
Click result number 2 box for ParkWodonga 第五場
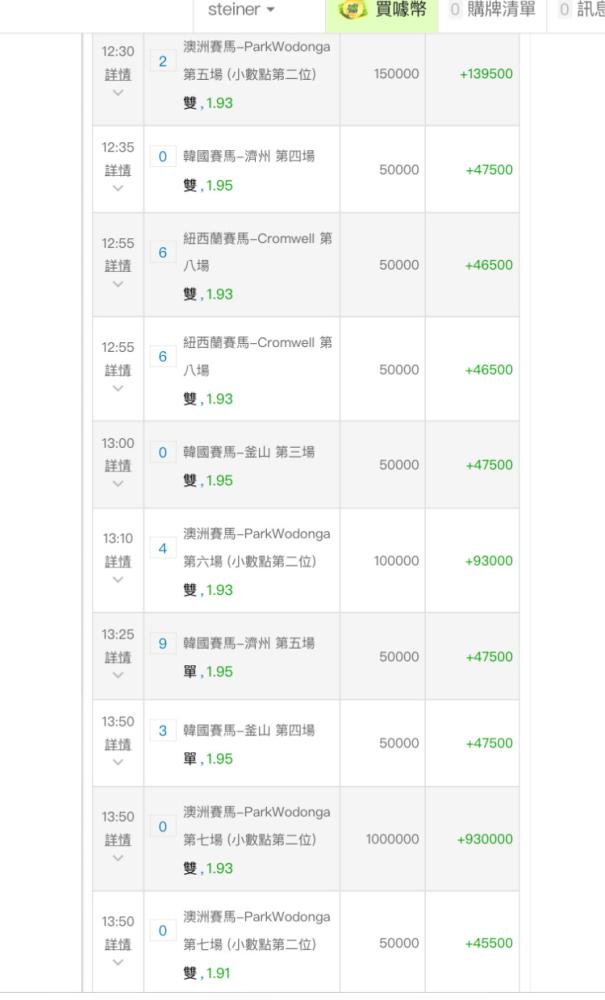pos(163,61)
